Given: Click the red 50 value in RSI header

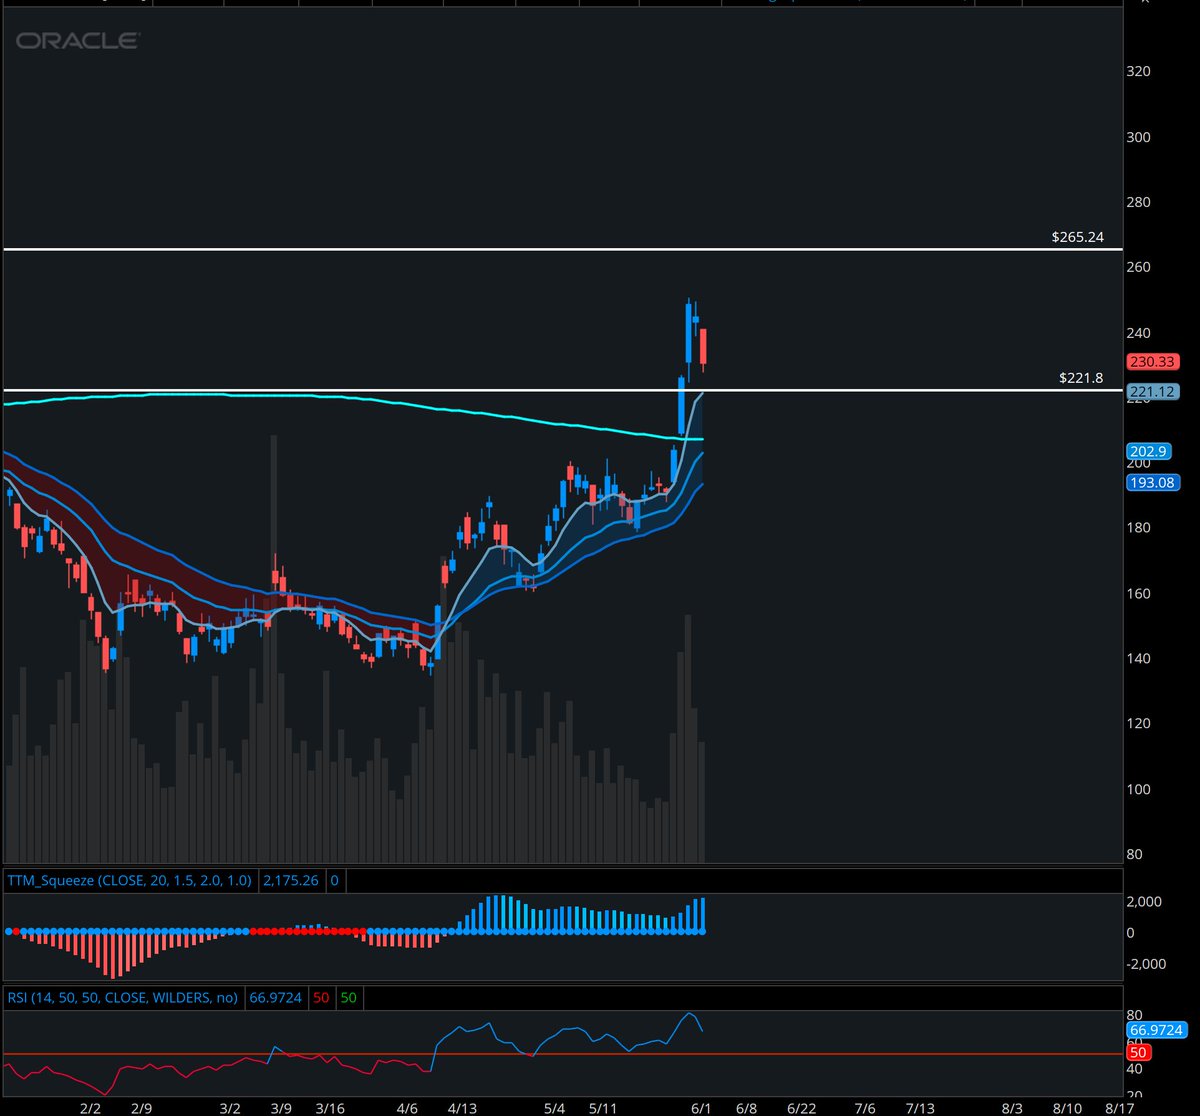Looking at the screenshot, I should (321, 998).
